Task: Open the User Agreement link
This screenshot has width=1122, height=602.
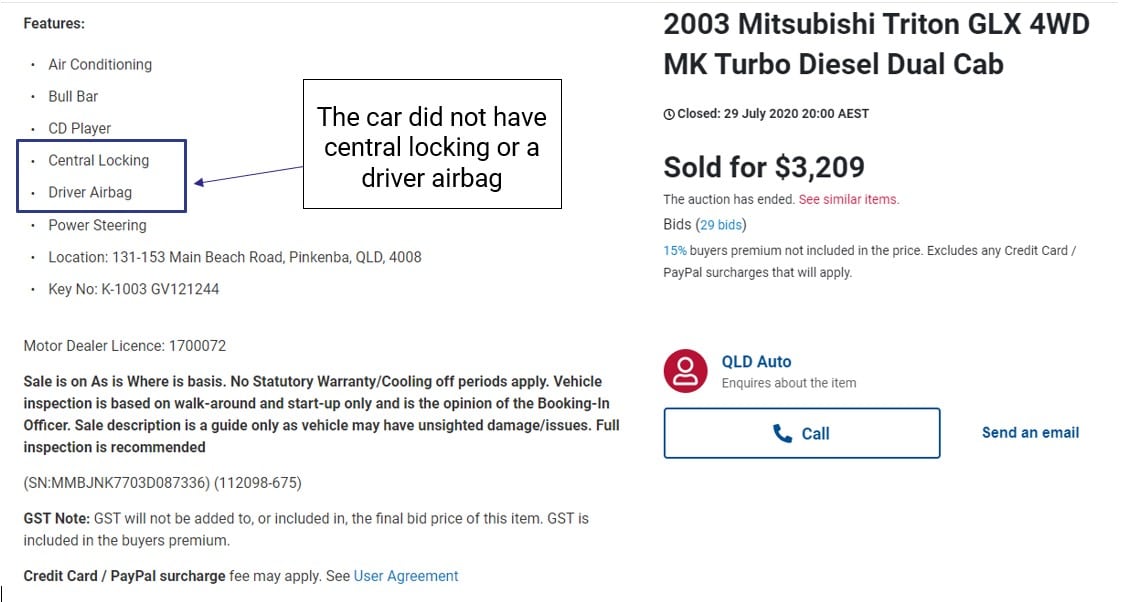Action: click(x=406, y=576)
